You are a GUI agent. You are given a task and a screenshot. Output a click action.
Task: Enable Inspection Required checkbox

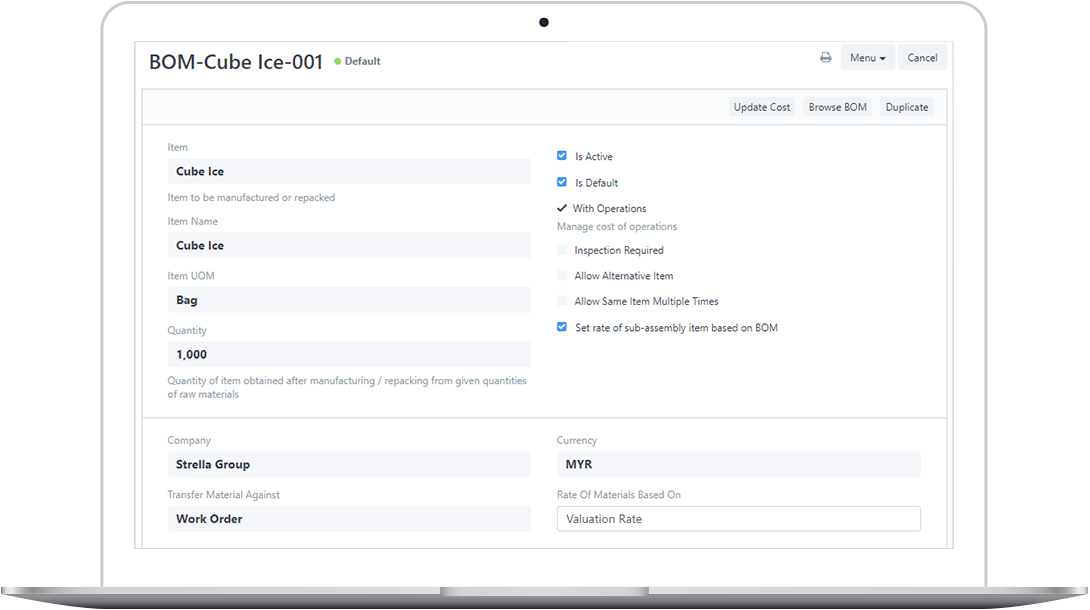[562, 250]
